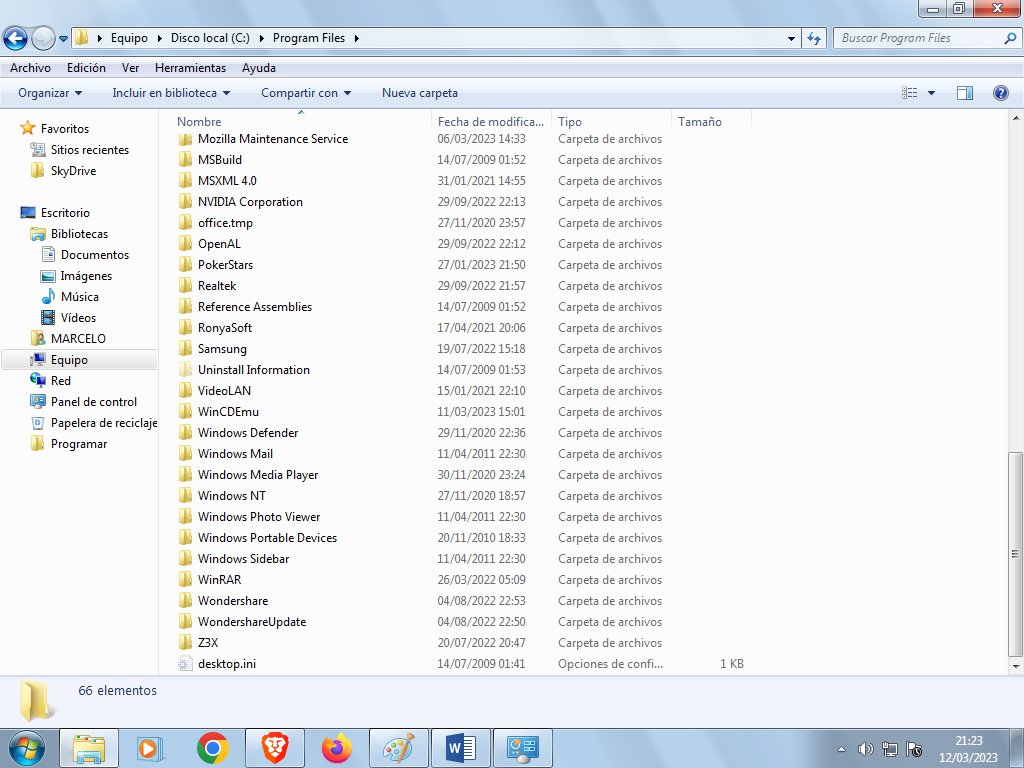Viewport: 1024px width, 768px height.
Task: Click the Action Center flag icon
Action: pos(914,749)
